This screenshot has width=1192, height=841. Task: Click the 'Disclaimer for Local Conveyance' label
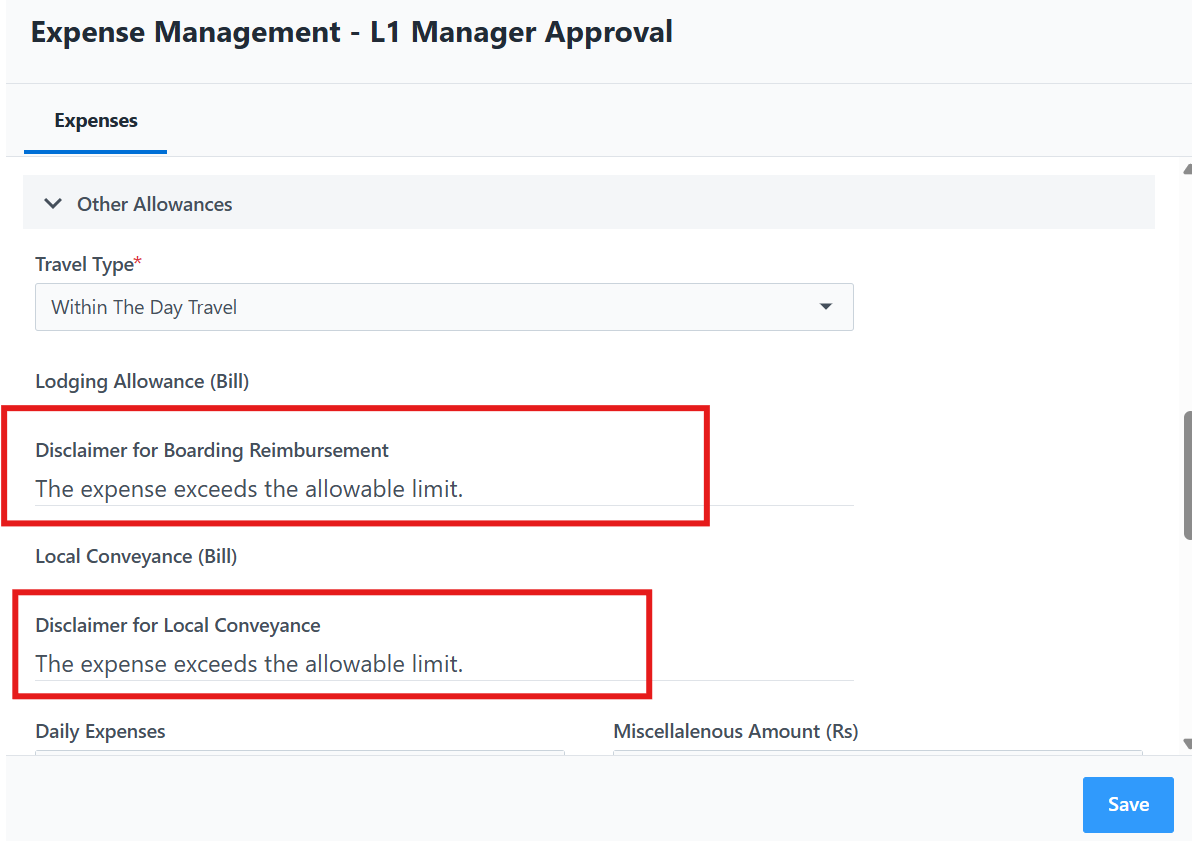(x=178, y=625)
